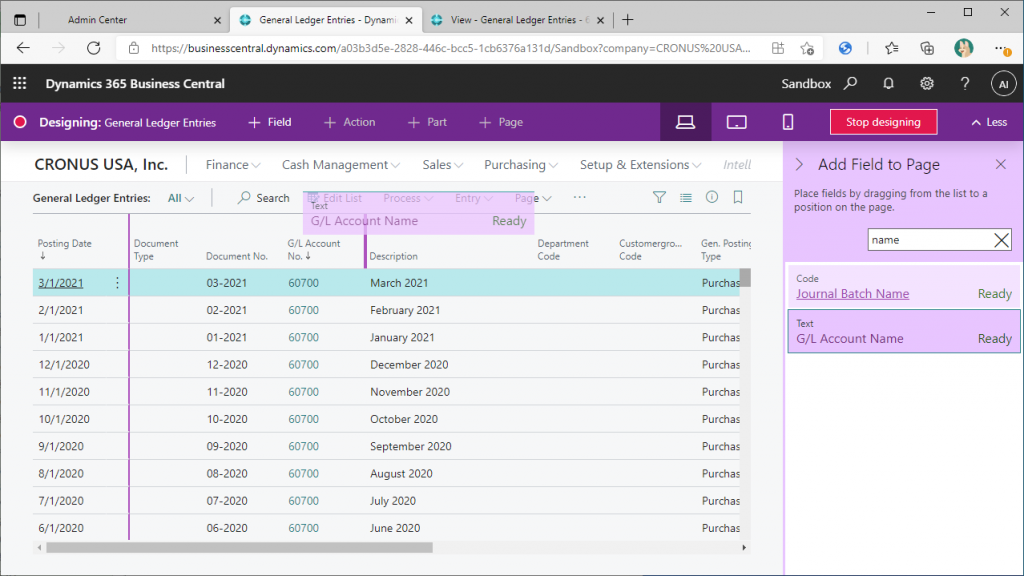Open the AI user account avatar
Image resolution: width=1024 pixels, height=576 pixels.
coord(1003,84)
